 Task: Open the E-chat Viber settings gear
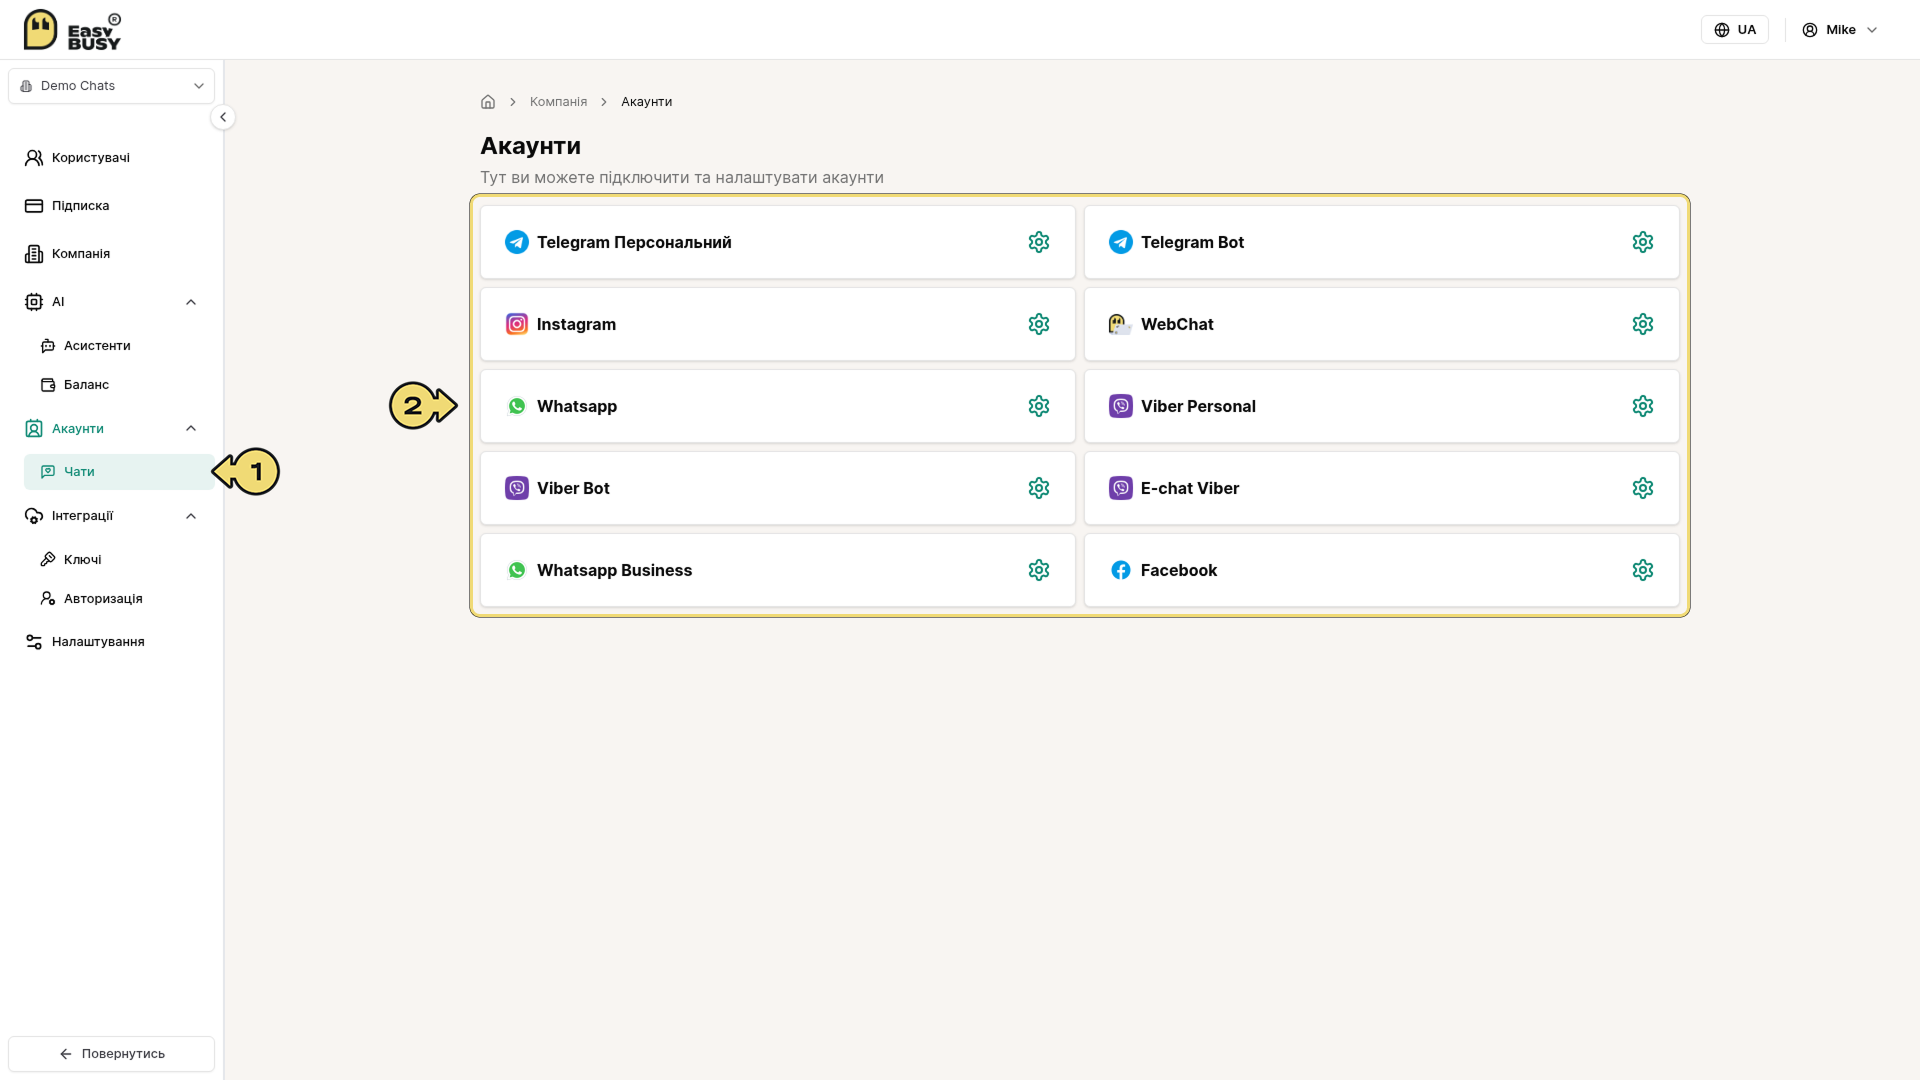point(1643,488)
